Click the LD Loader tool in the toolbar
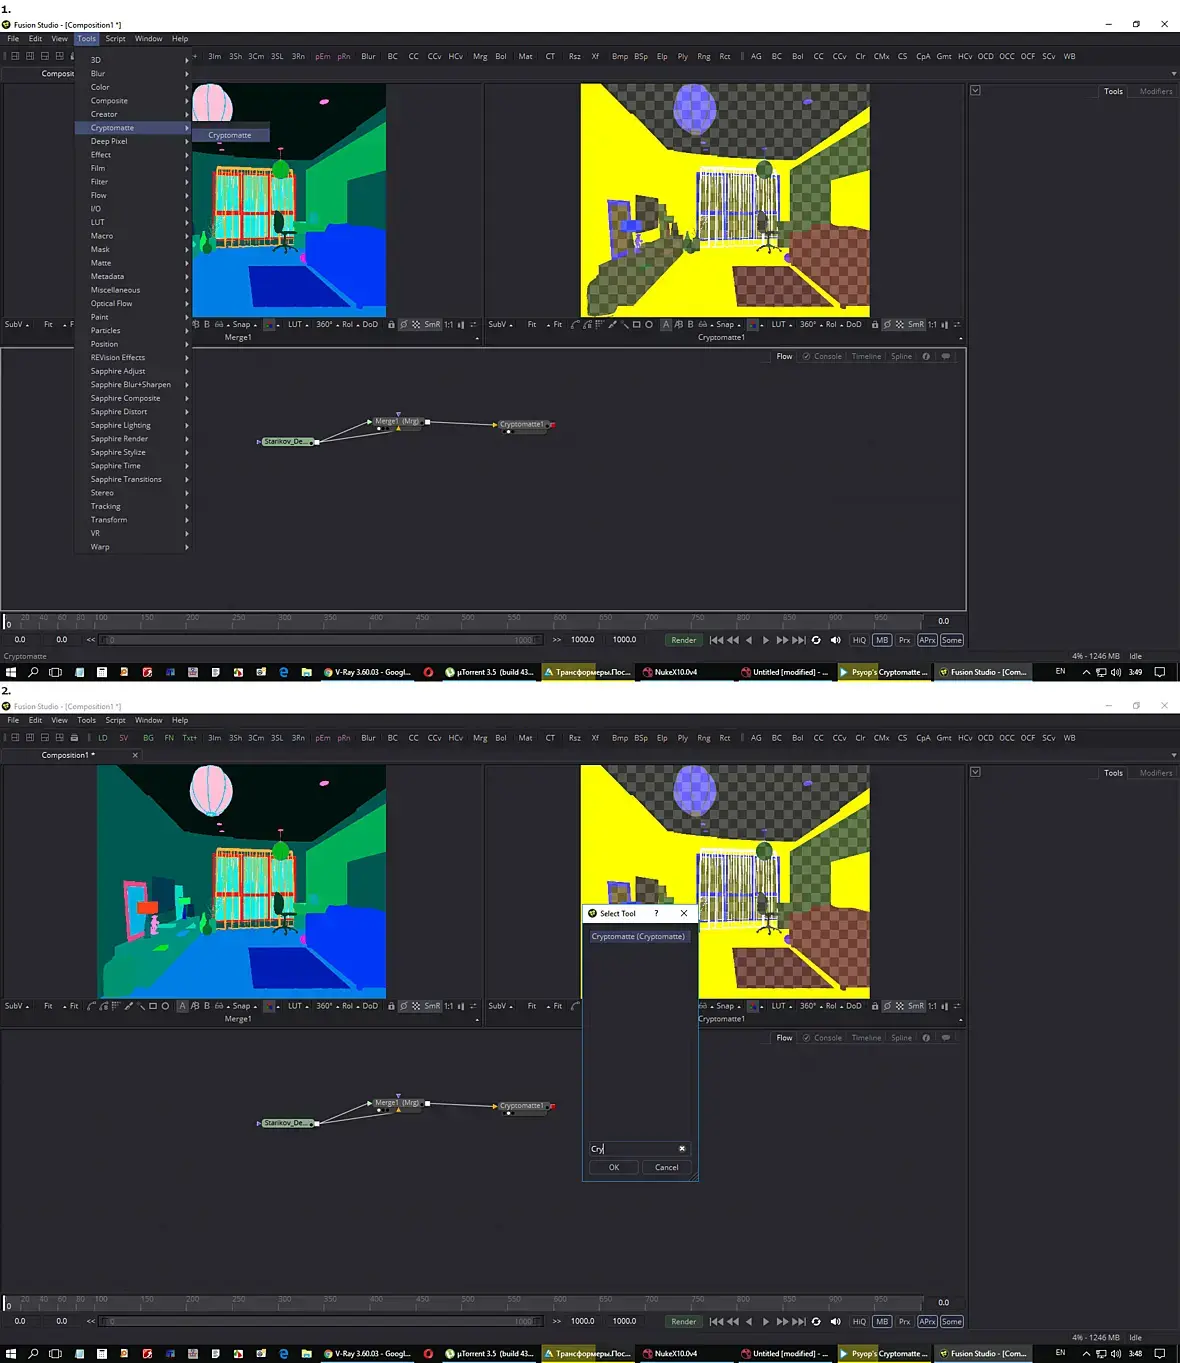This screenshot has width=1180, height=1363. click(102, 738)
